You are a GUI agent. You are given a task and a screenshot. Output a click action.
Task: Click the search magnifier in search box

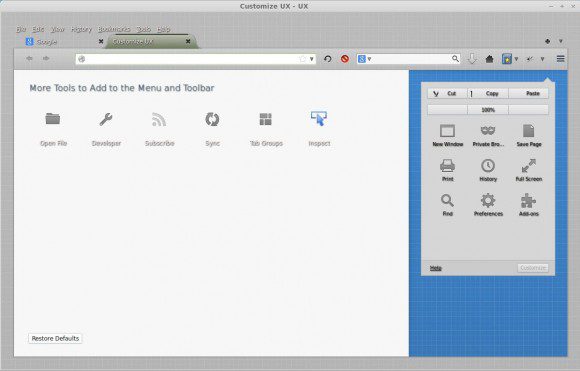click(455, 59)
